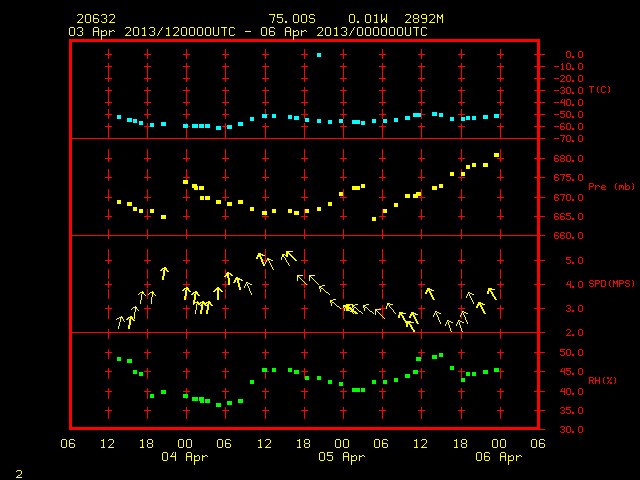Image resolution: width=640 pixels, height=480 pixels.
Task: Click the number 2 at bottom left
Action: tap(19, 474)
